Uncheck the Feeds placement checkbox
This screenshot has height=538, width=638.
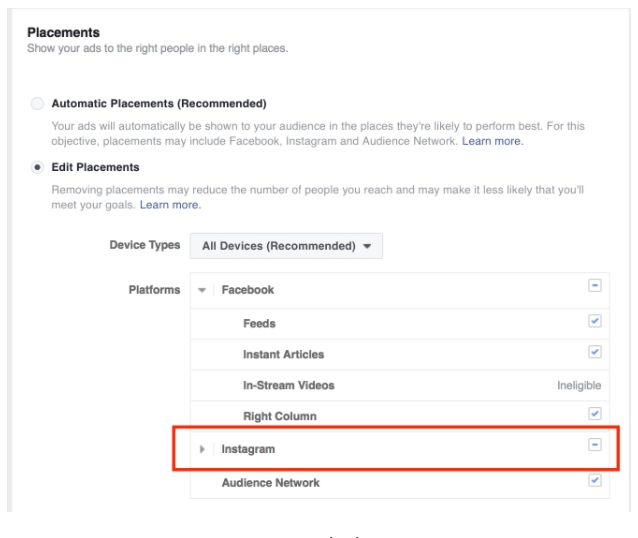pyautogui.click(x=595, y=322)
